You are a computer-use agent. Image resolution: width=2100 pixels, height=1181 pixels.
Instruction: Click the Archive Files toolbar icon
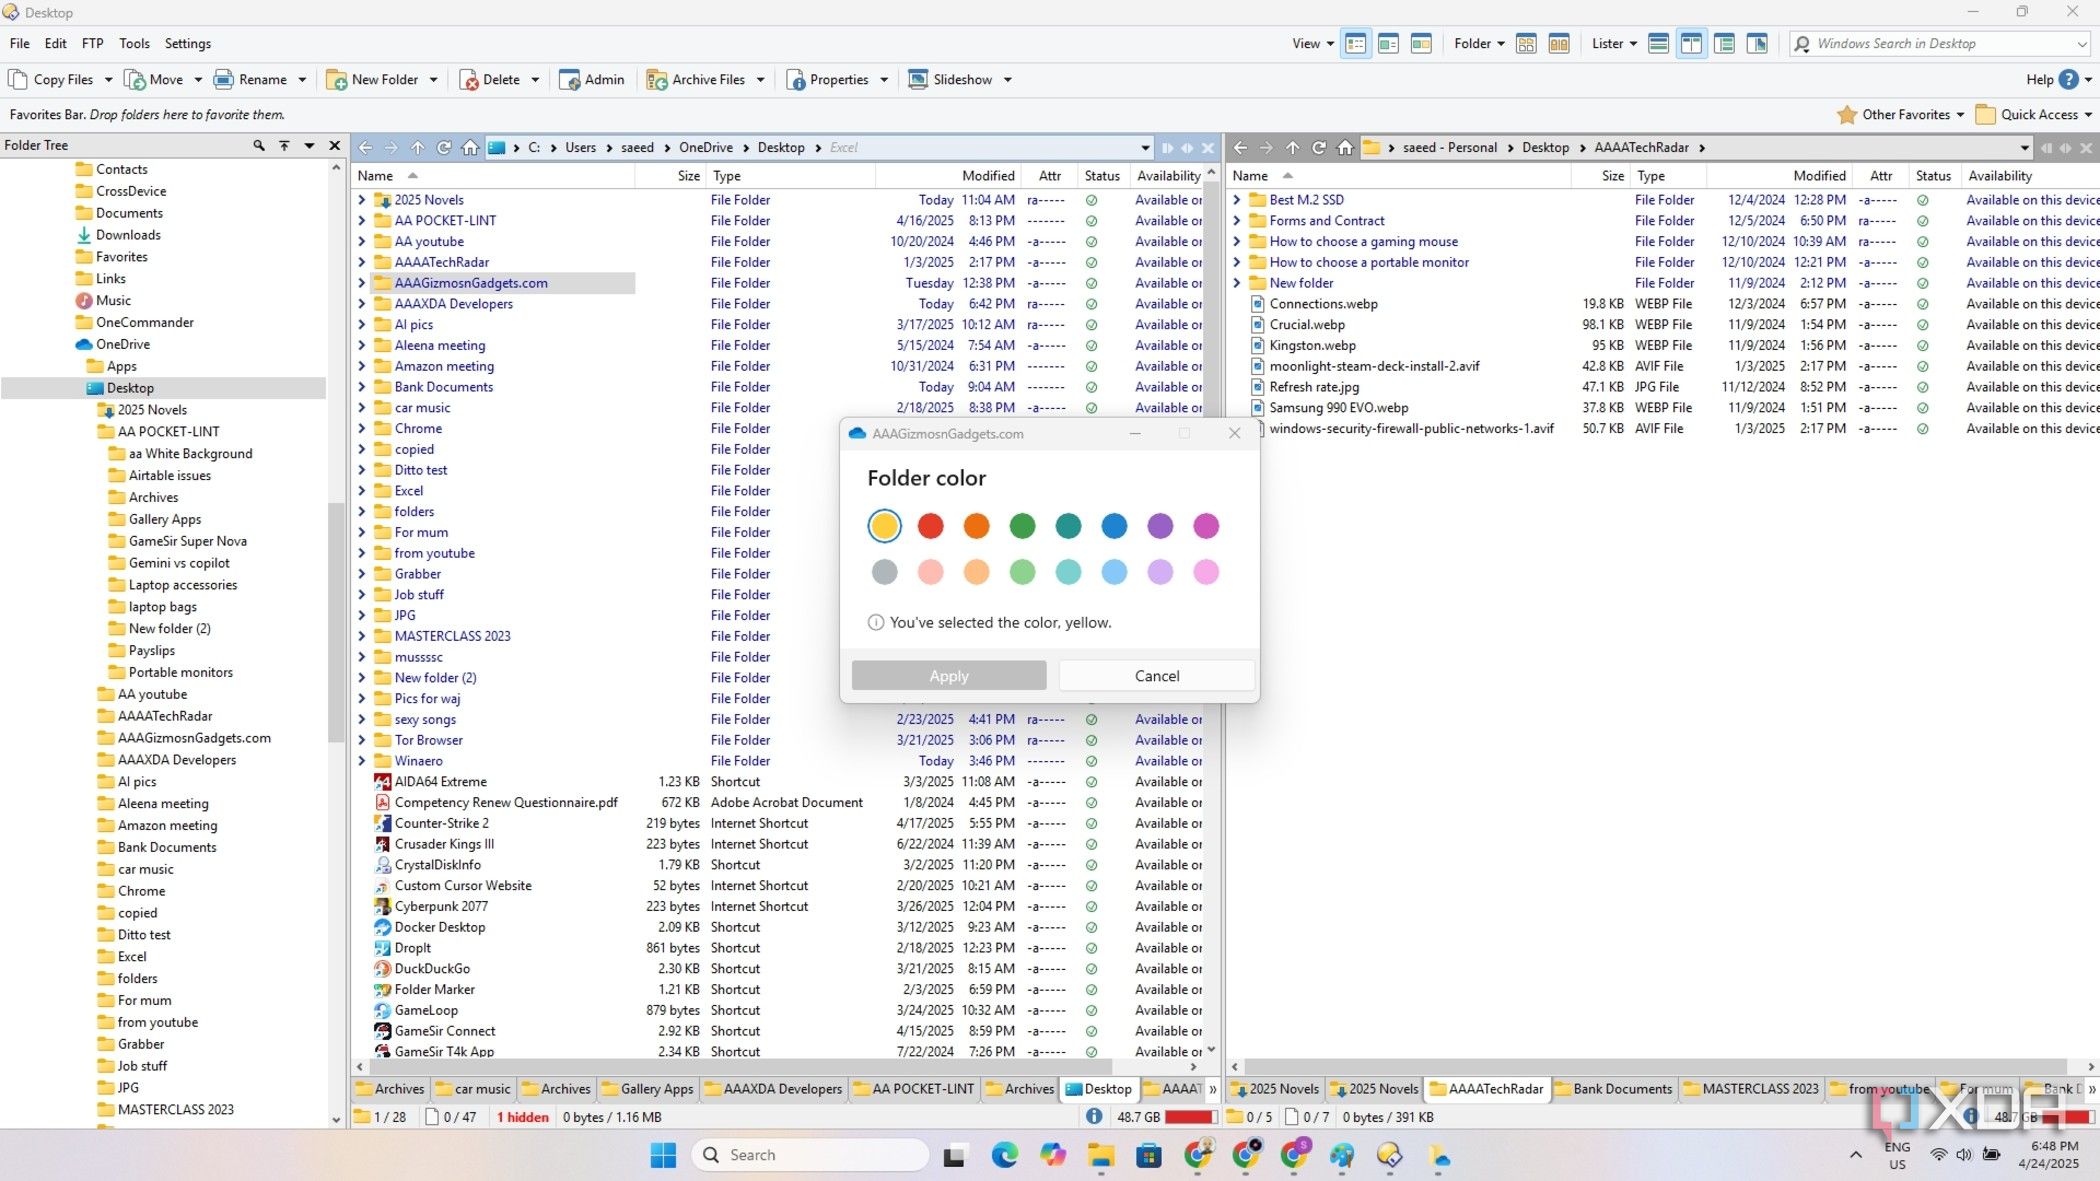[657, 80]
